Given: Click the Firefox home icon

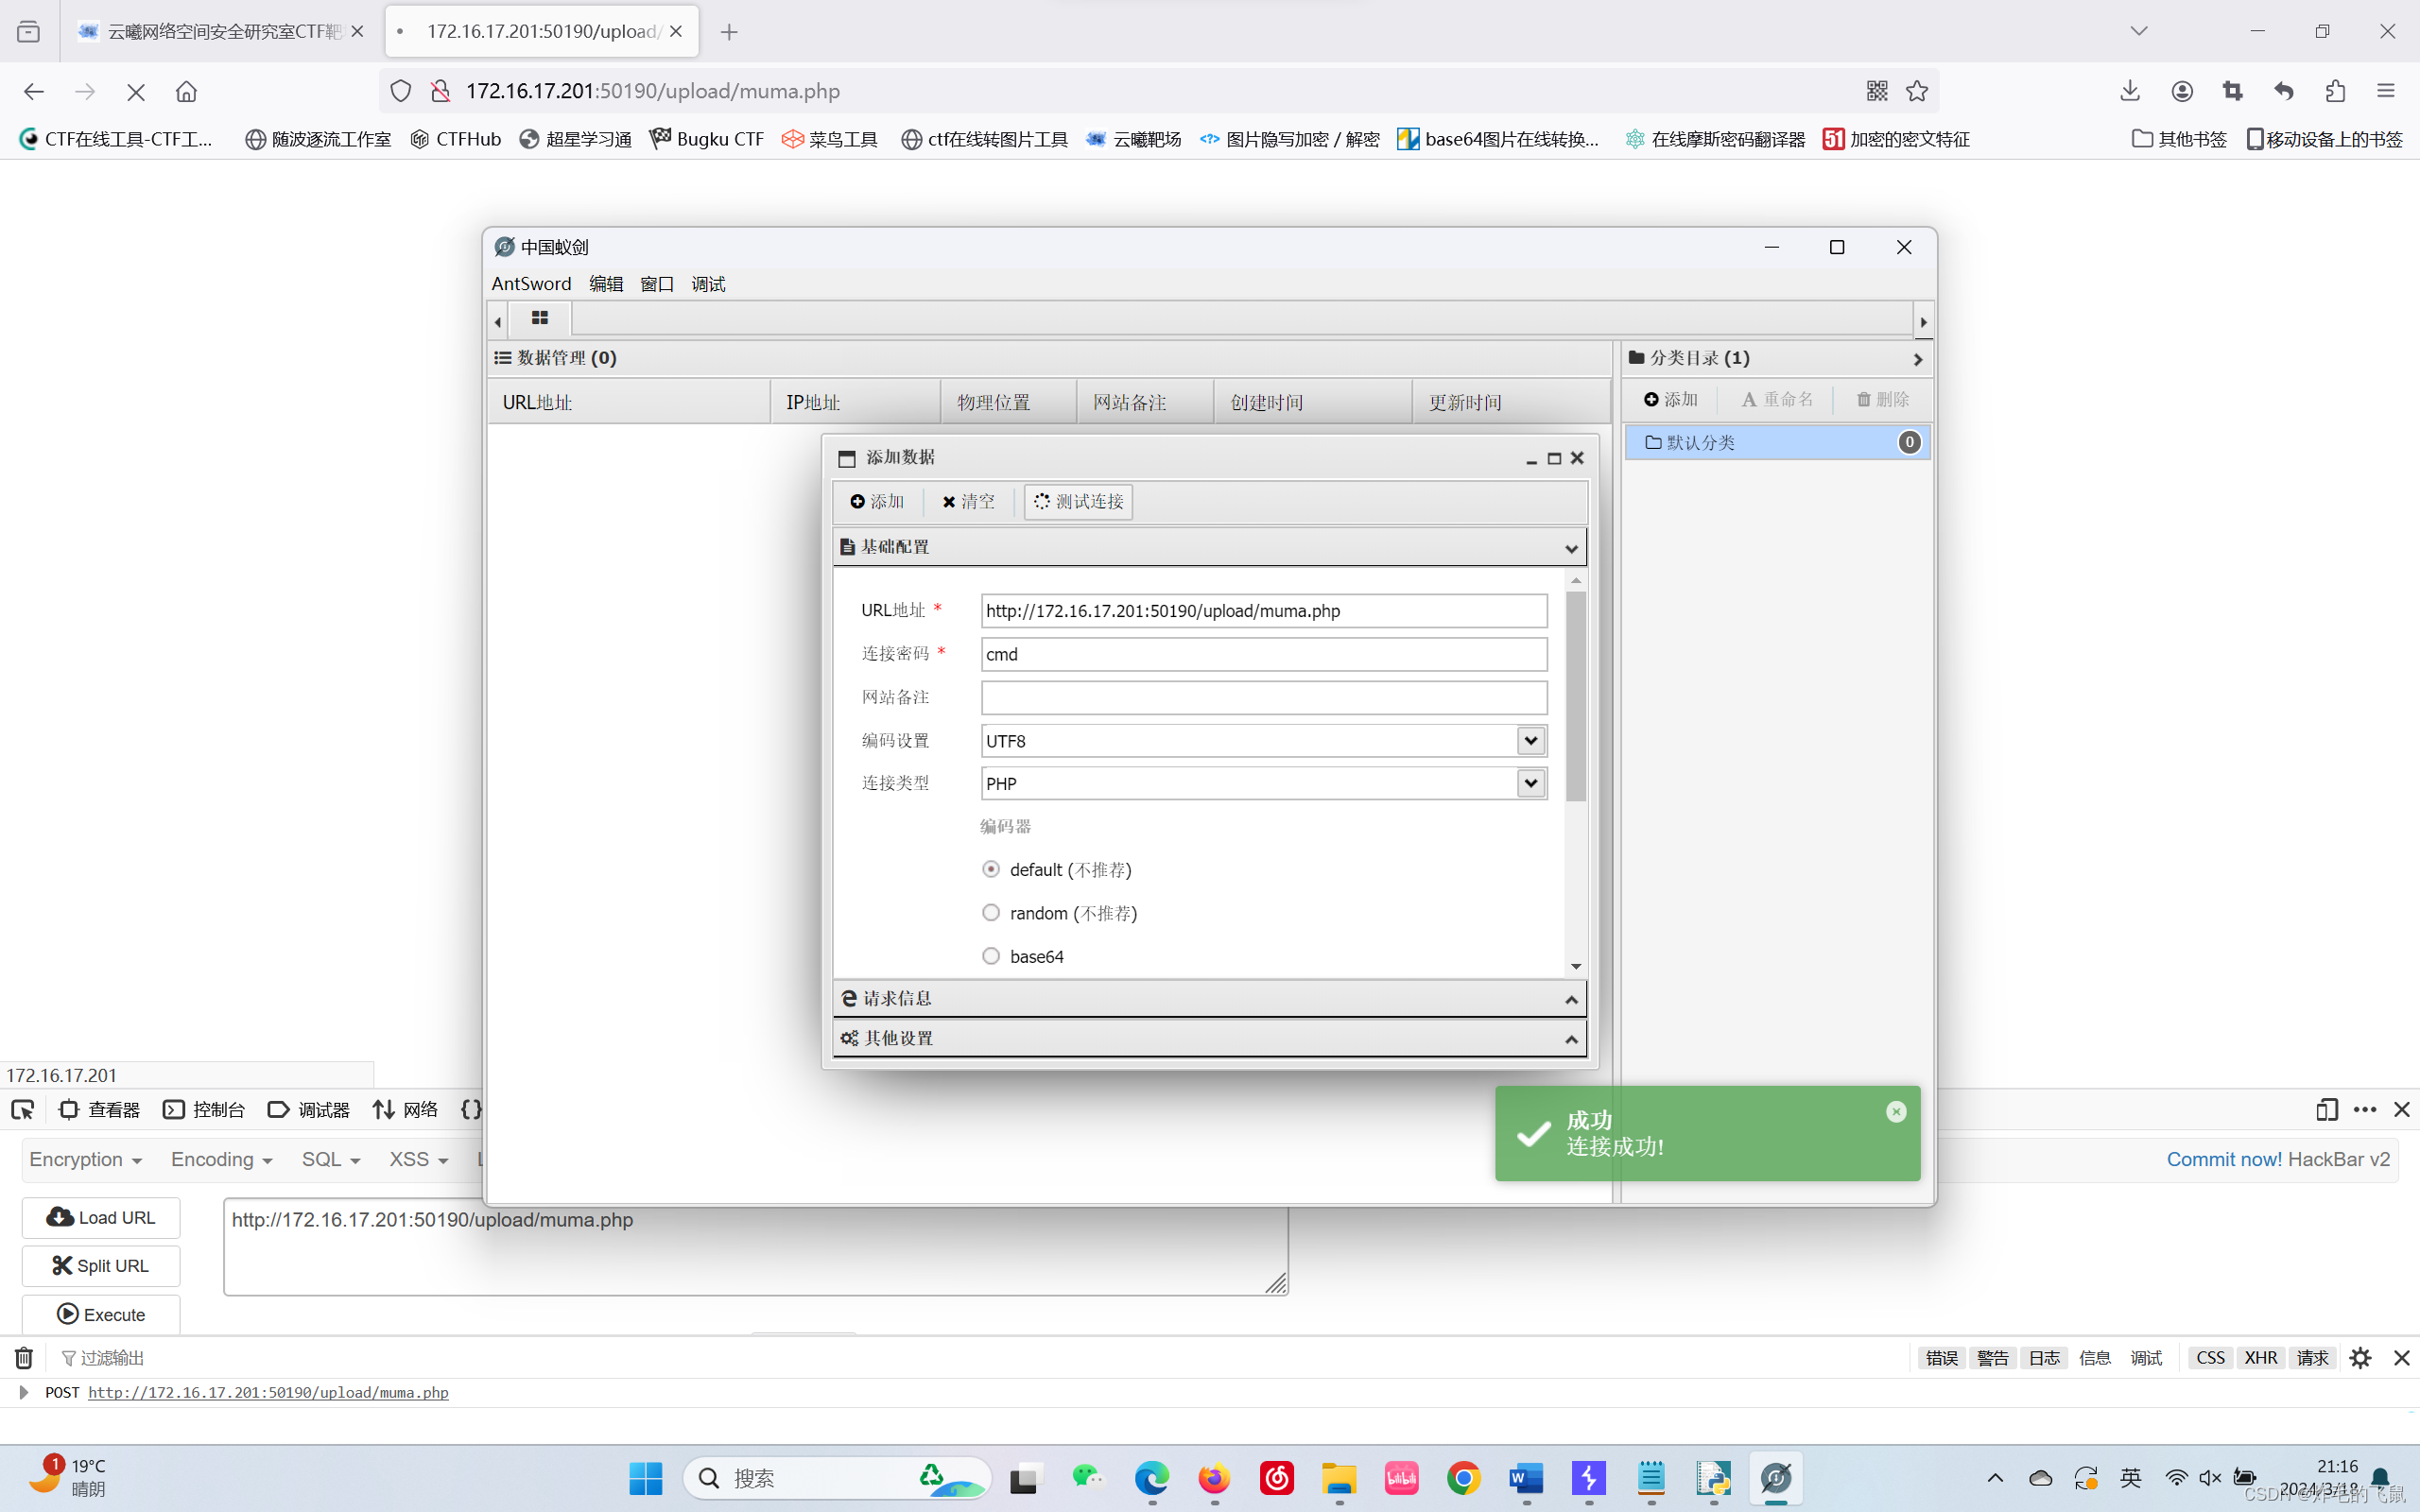Looking at the screenshot, I should coord(186,91).
